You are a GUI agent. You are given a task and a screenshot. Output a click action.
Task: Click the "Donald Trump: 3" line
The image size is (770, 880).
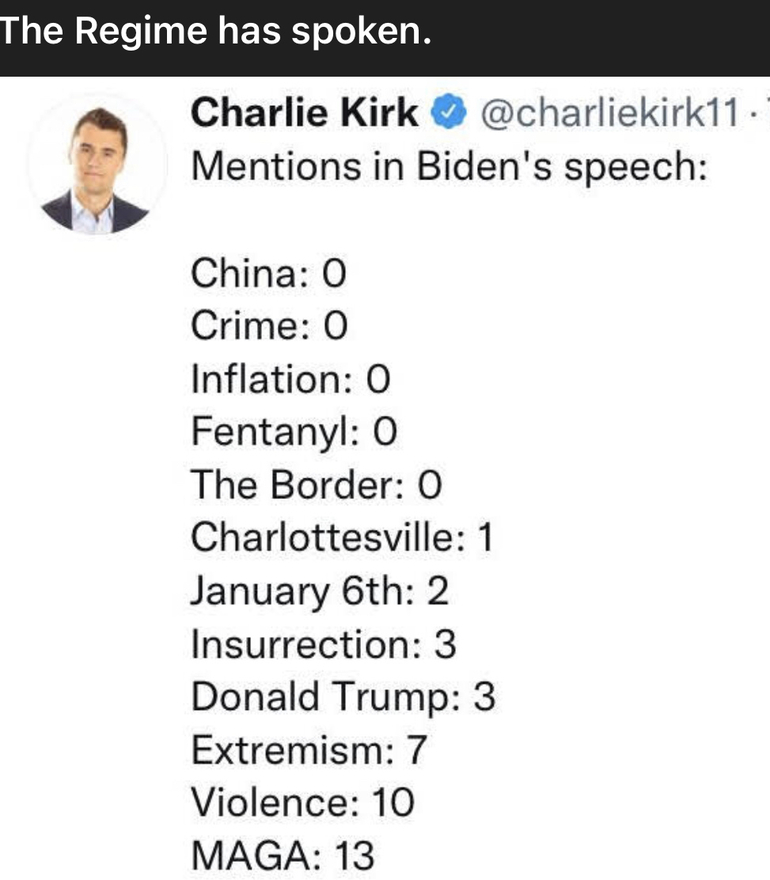click(x=343, y=697)
